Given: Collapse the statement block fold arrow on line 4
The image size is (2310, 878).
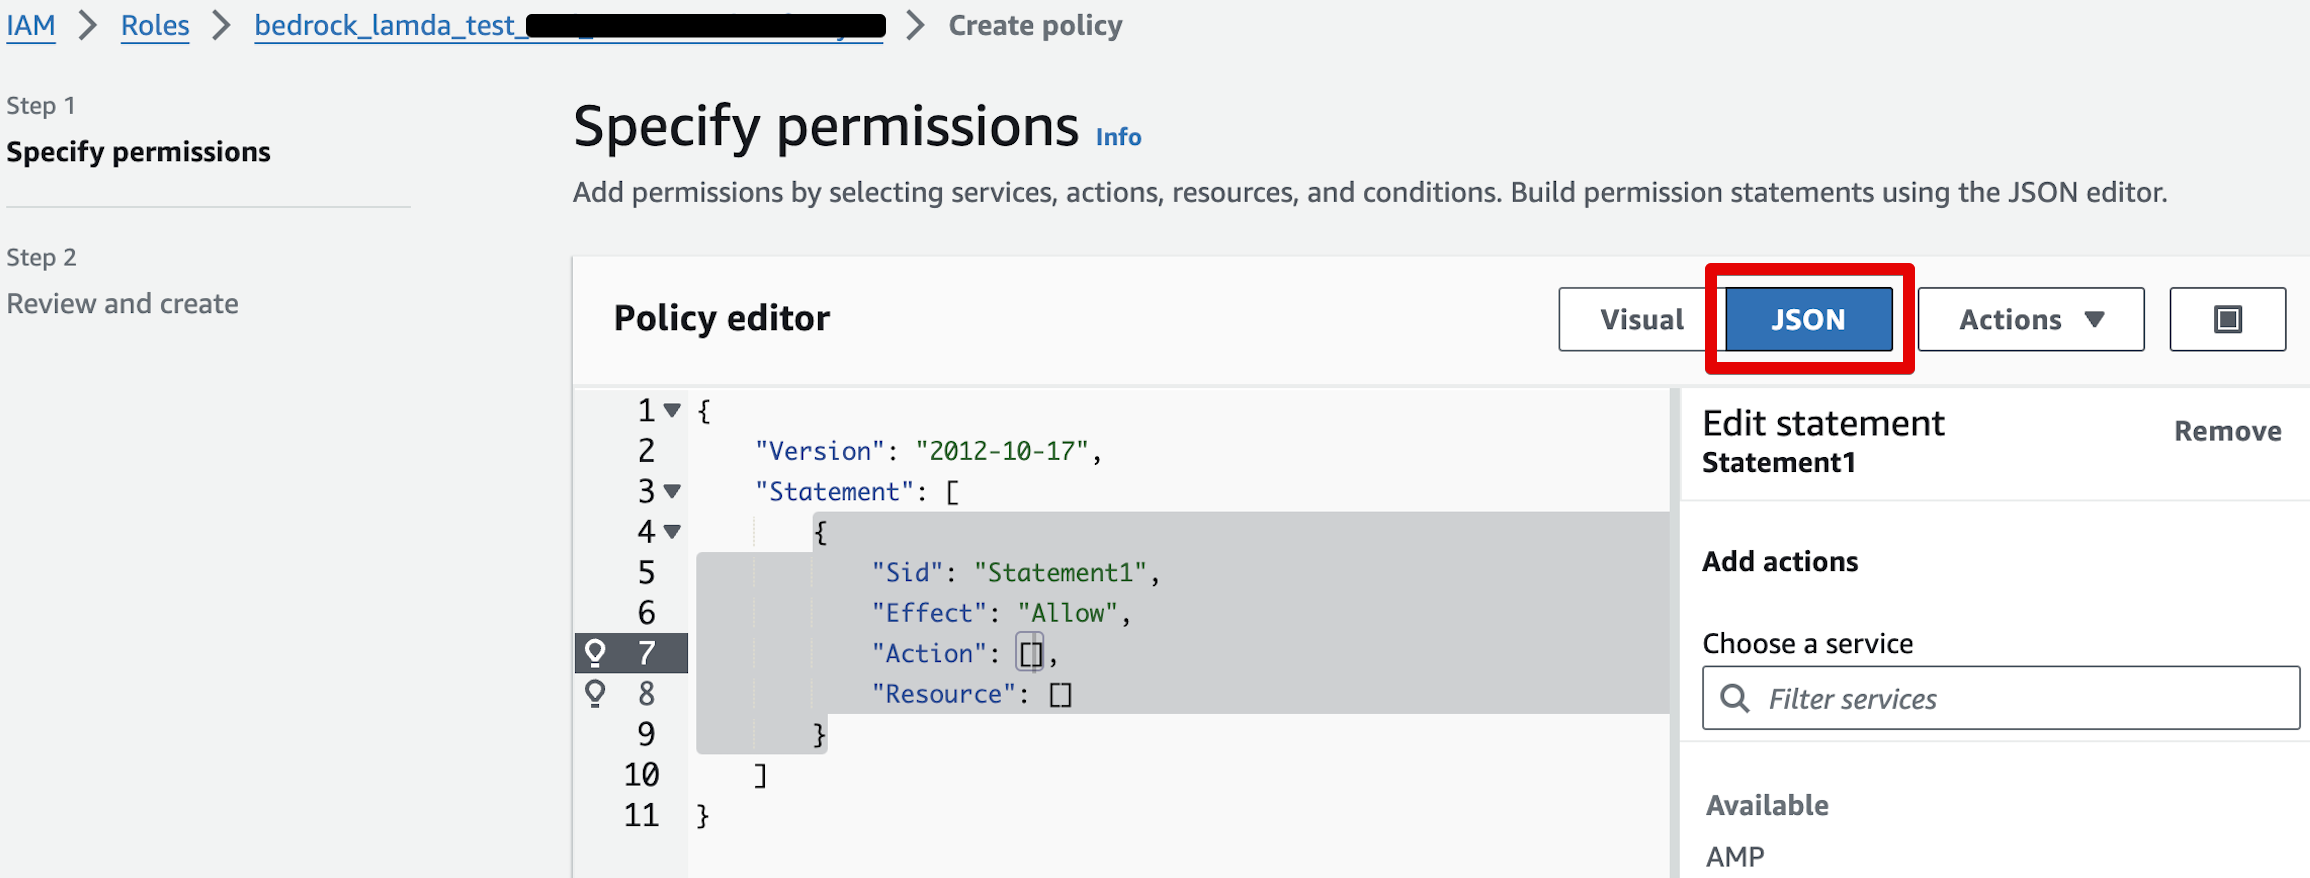Looking at the screenshot, I should (x=672, y=531).
